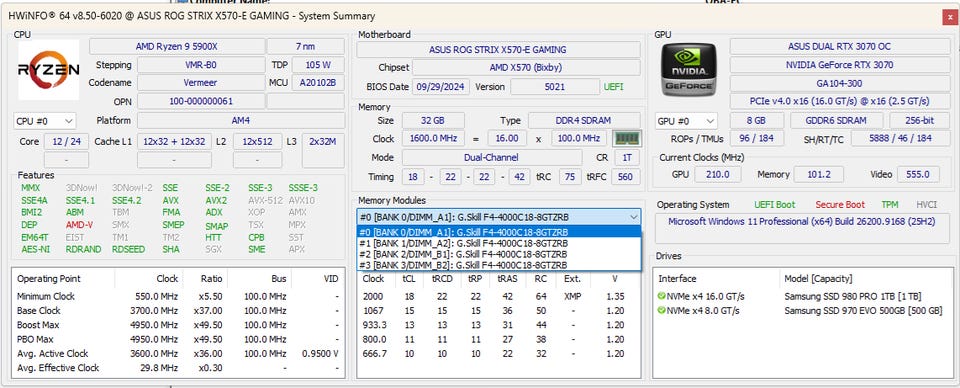960x388 pixels.
Task: Click the 12x512 L2 cache field
Action: 258,141
